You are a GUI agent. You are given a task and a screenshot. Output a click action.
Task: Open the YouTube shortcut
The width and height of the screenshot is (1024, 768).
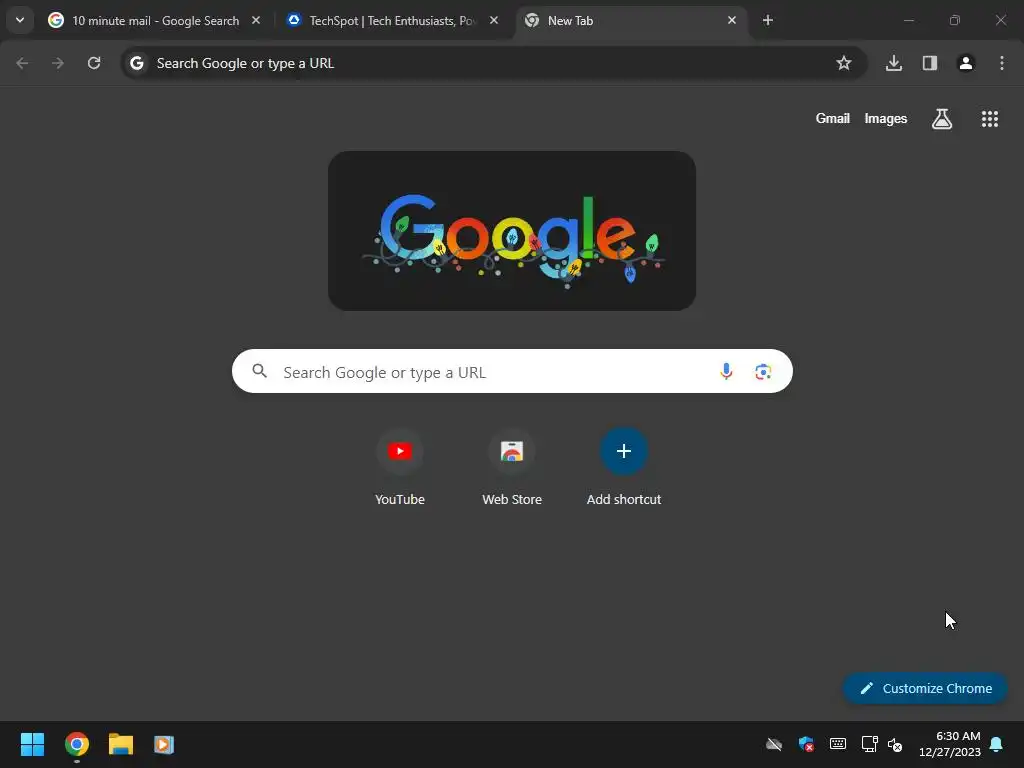click(x=400, y=469)
